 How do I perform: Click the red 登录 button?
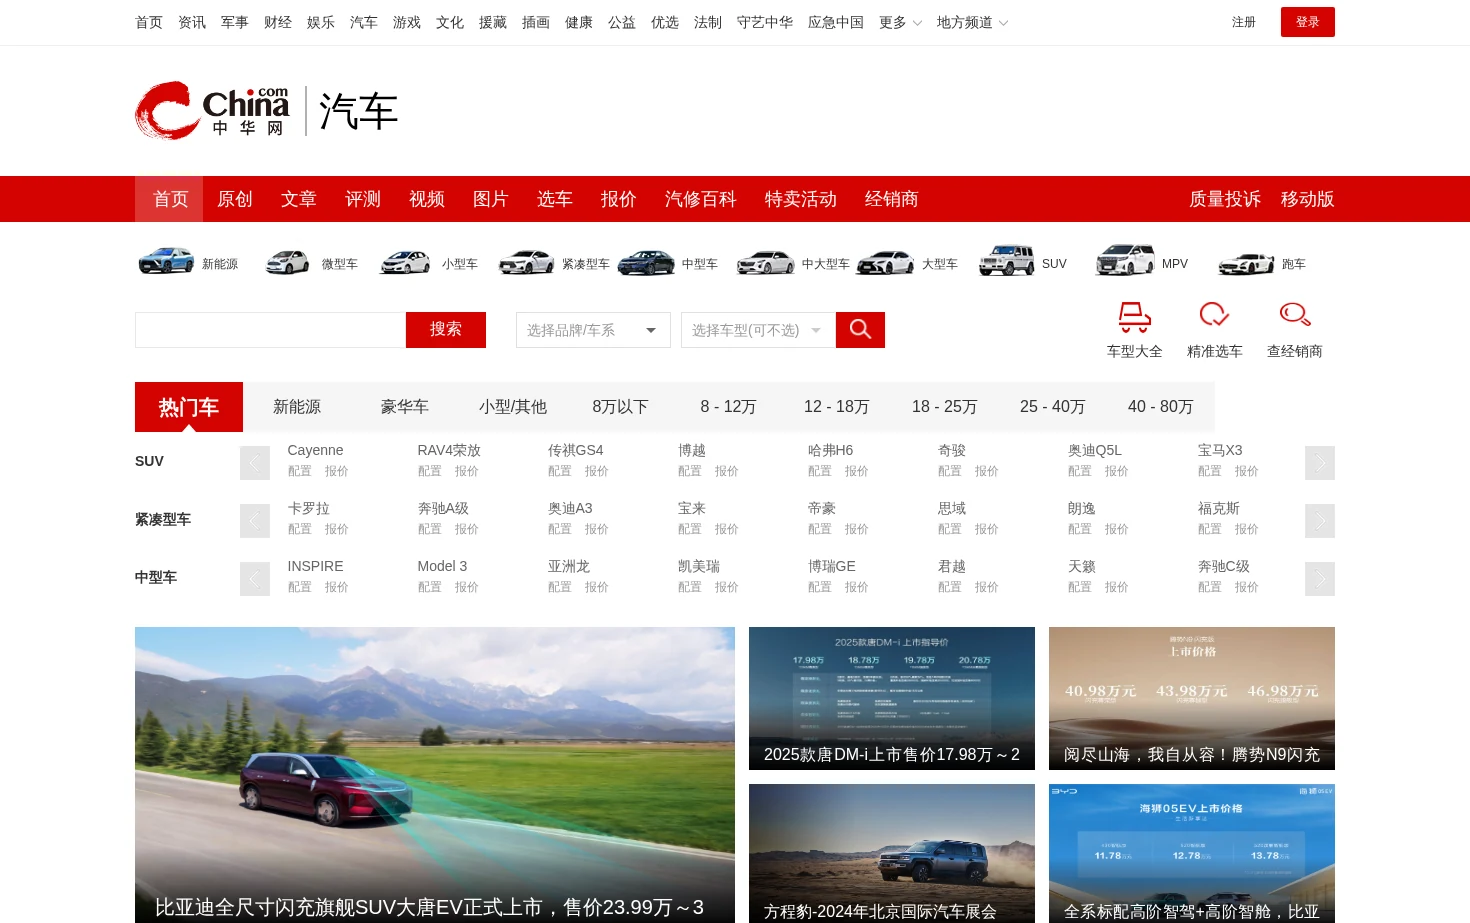pos(1308,22)
